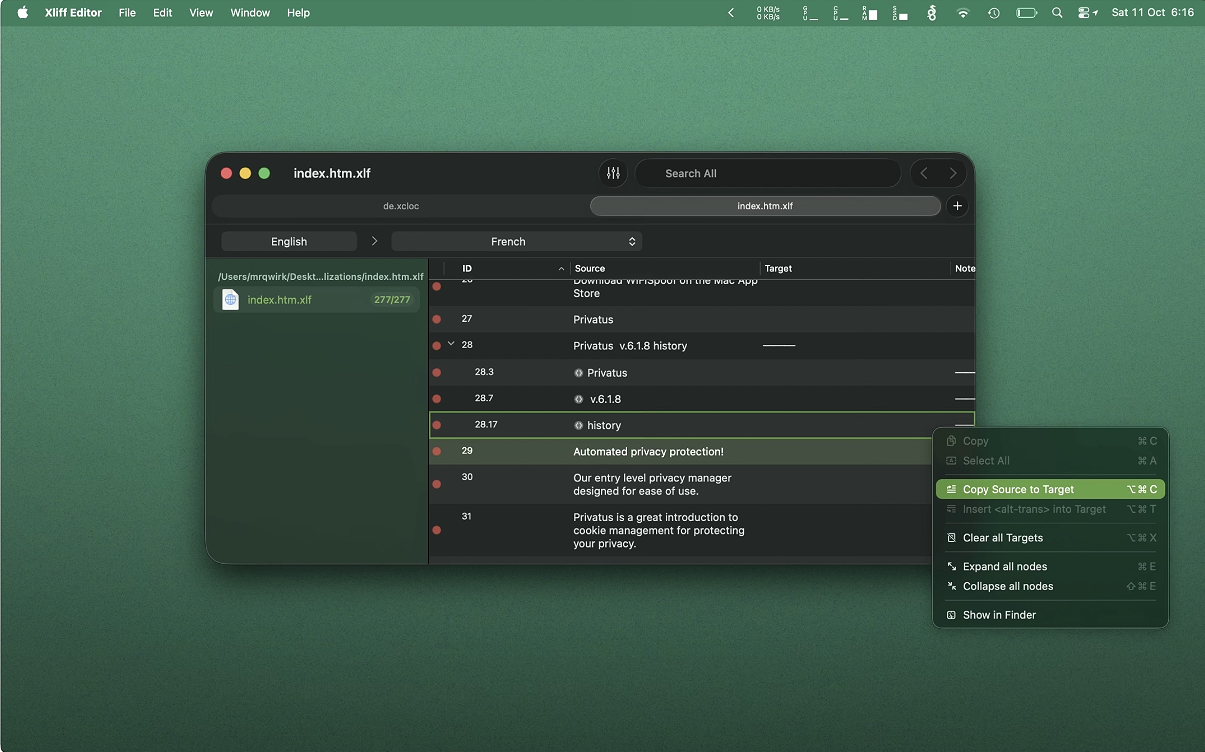Collapse row 28 disclosure chevron

click(451, 344)
